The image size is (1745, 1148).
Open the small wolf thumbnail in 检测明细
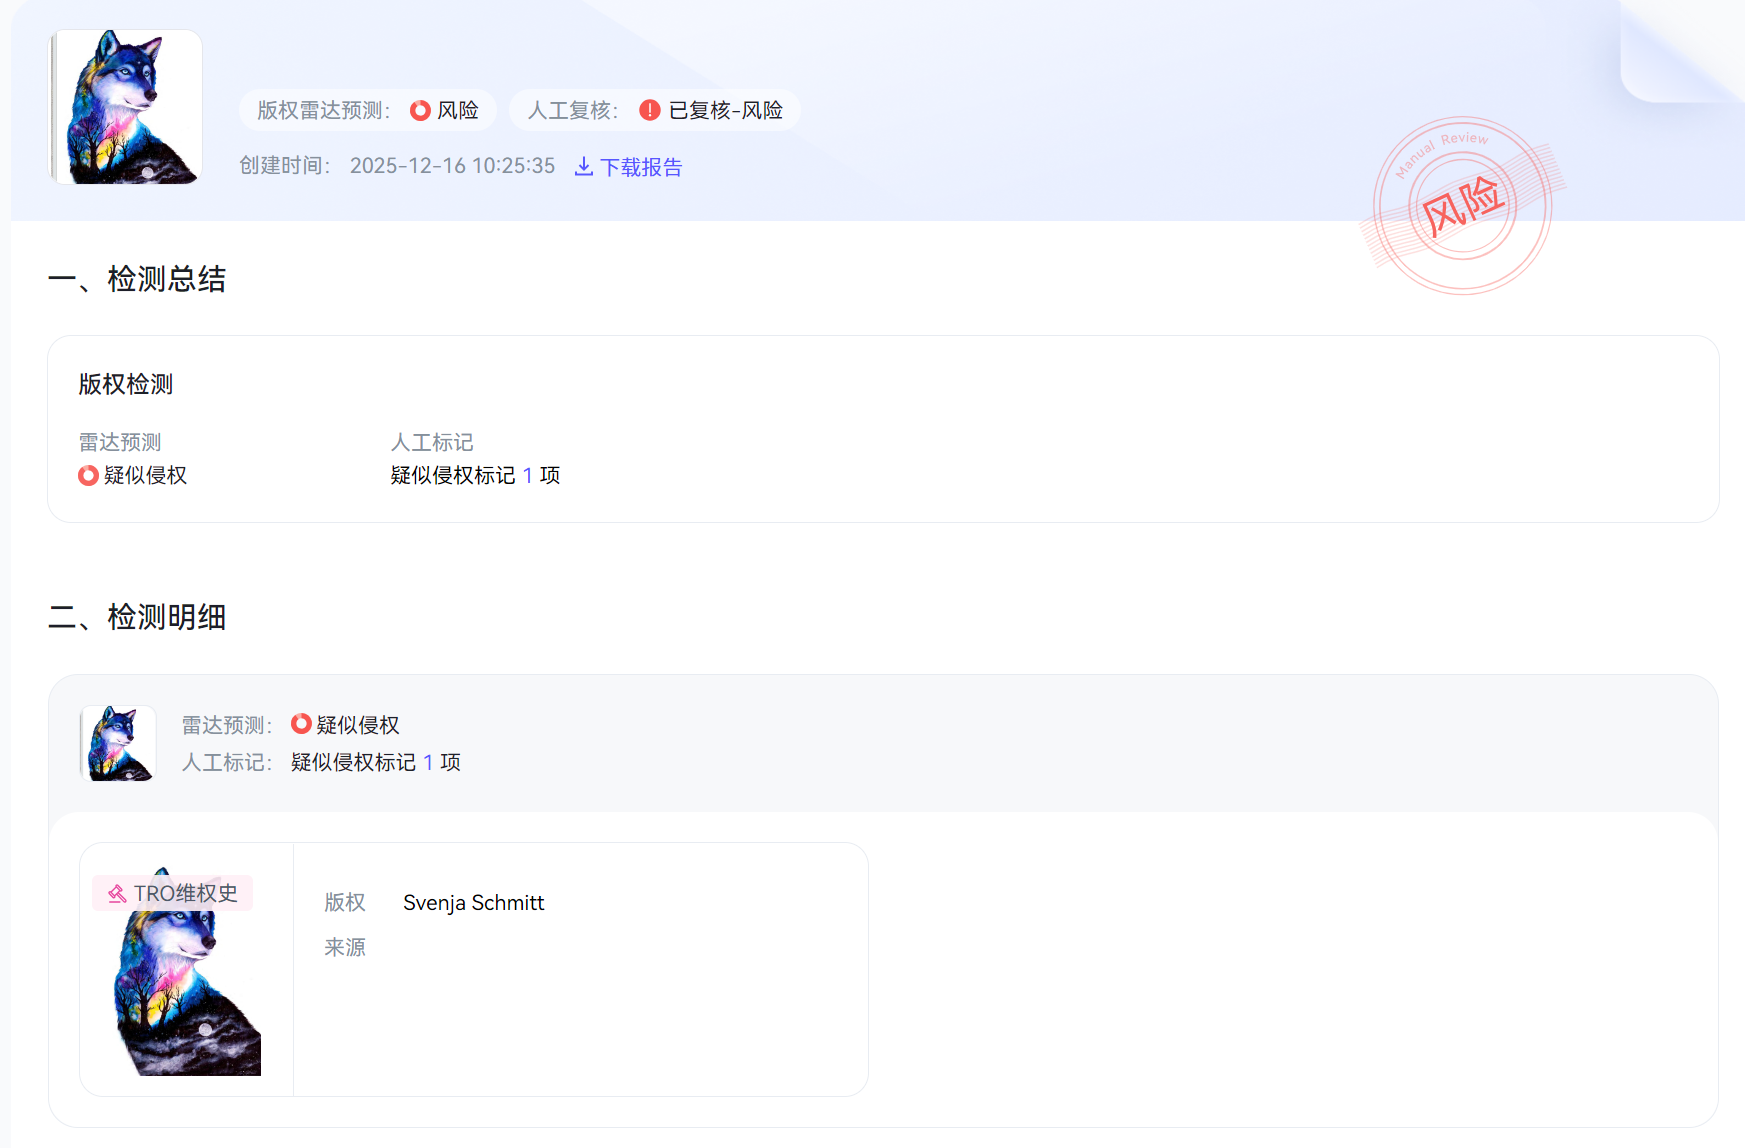coord(118,743)
